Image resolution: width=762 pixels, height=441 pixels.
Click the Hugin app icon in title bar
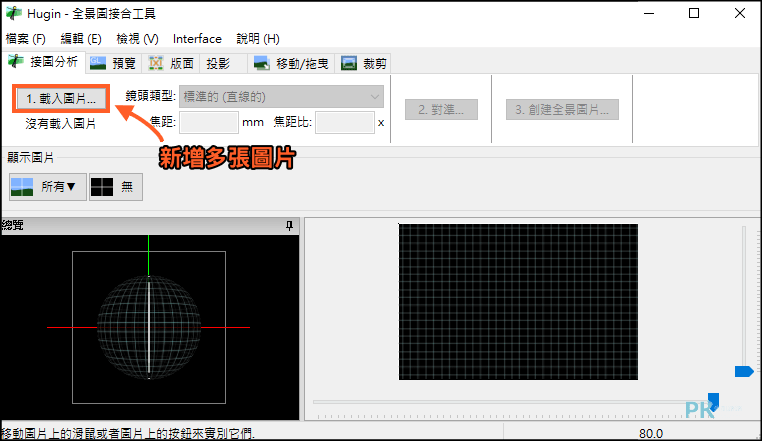click(x=14, y=13)
